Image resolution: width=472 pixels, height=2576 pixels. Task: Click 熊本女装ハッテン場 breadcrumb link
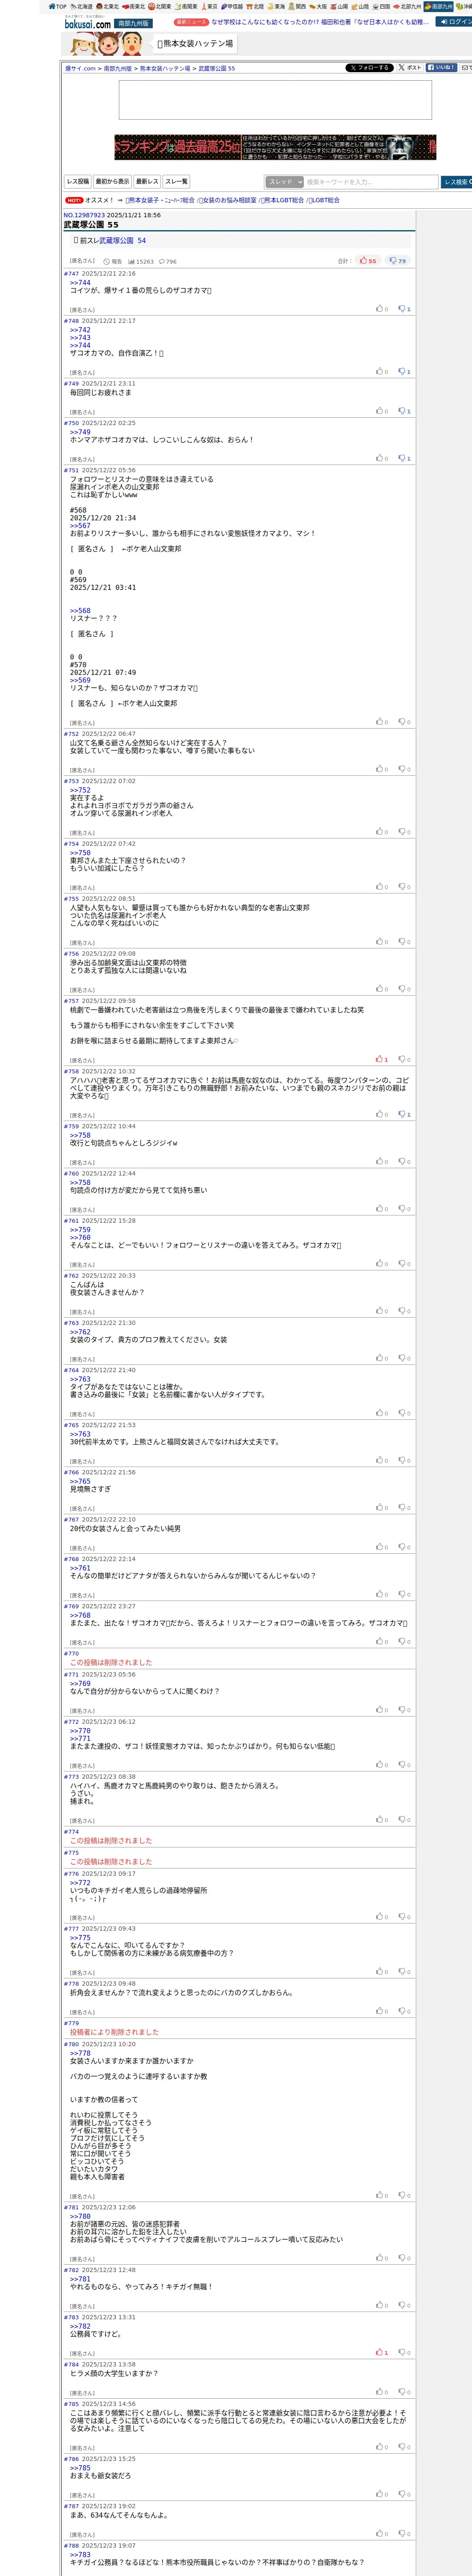tap(165, 69)
